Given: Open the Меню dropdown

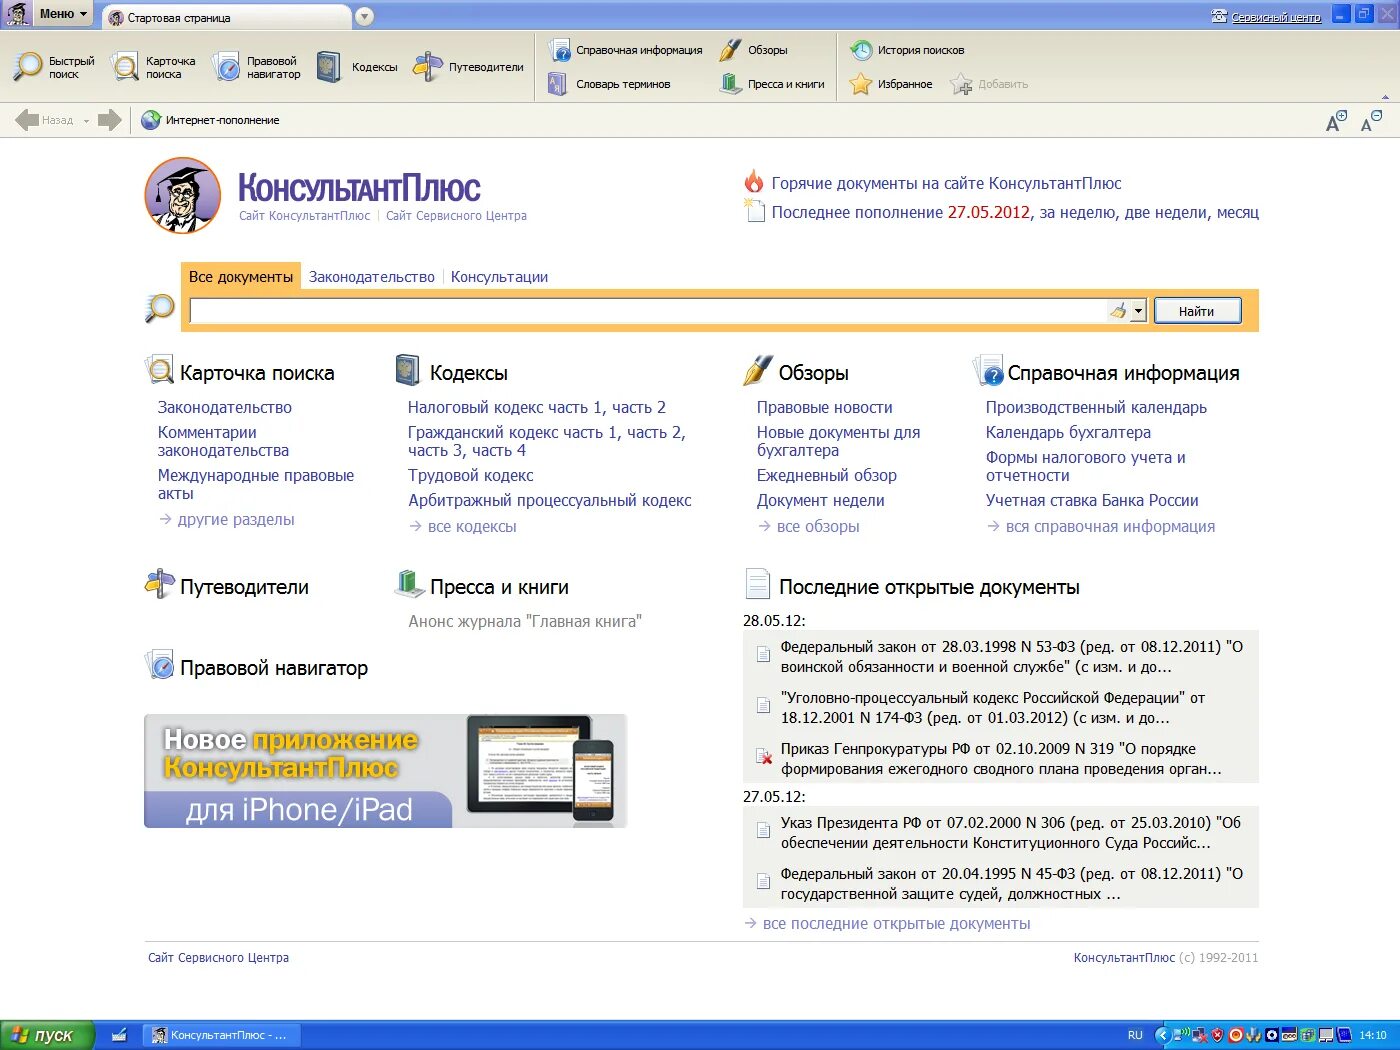Looking at the screenshot, I should point(63,14).
